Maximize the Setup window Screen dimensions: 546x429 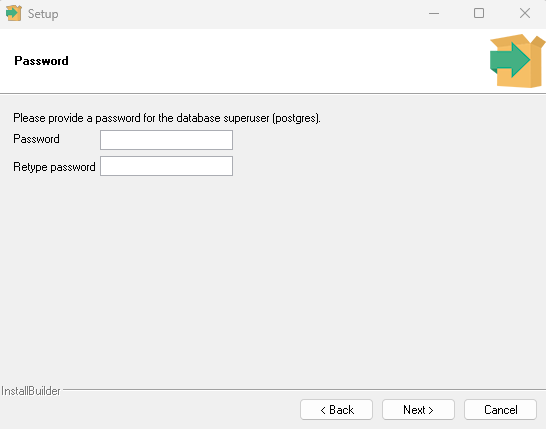(x=479, y=14)
